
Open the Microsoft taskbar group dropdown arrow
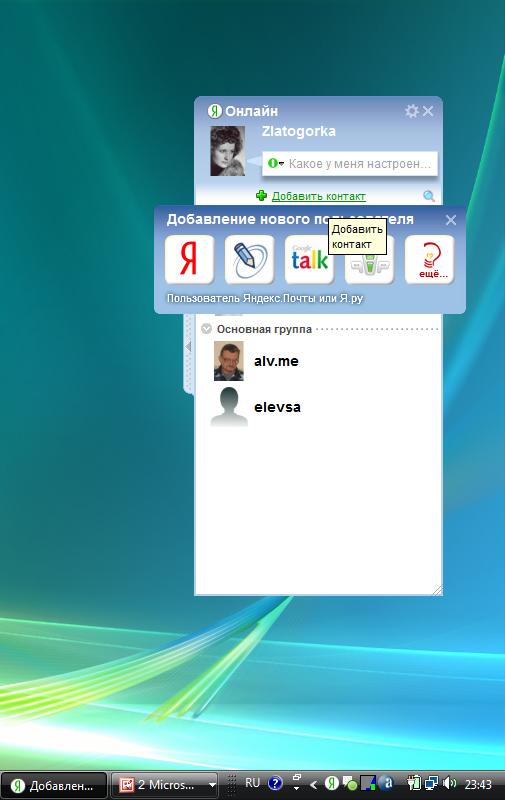212,784
